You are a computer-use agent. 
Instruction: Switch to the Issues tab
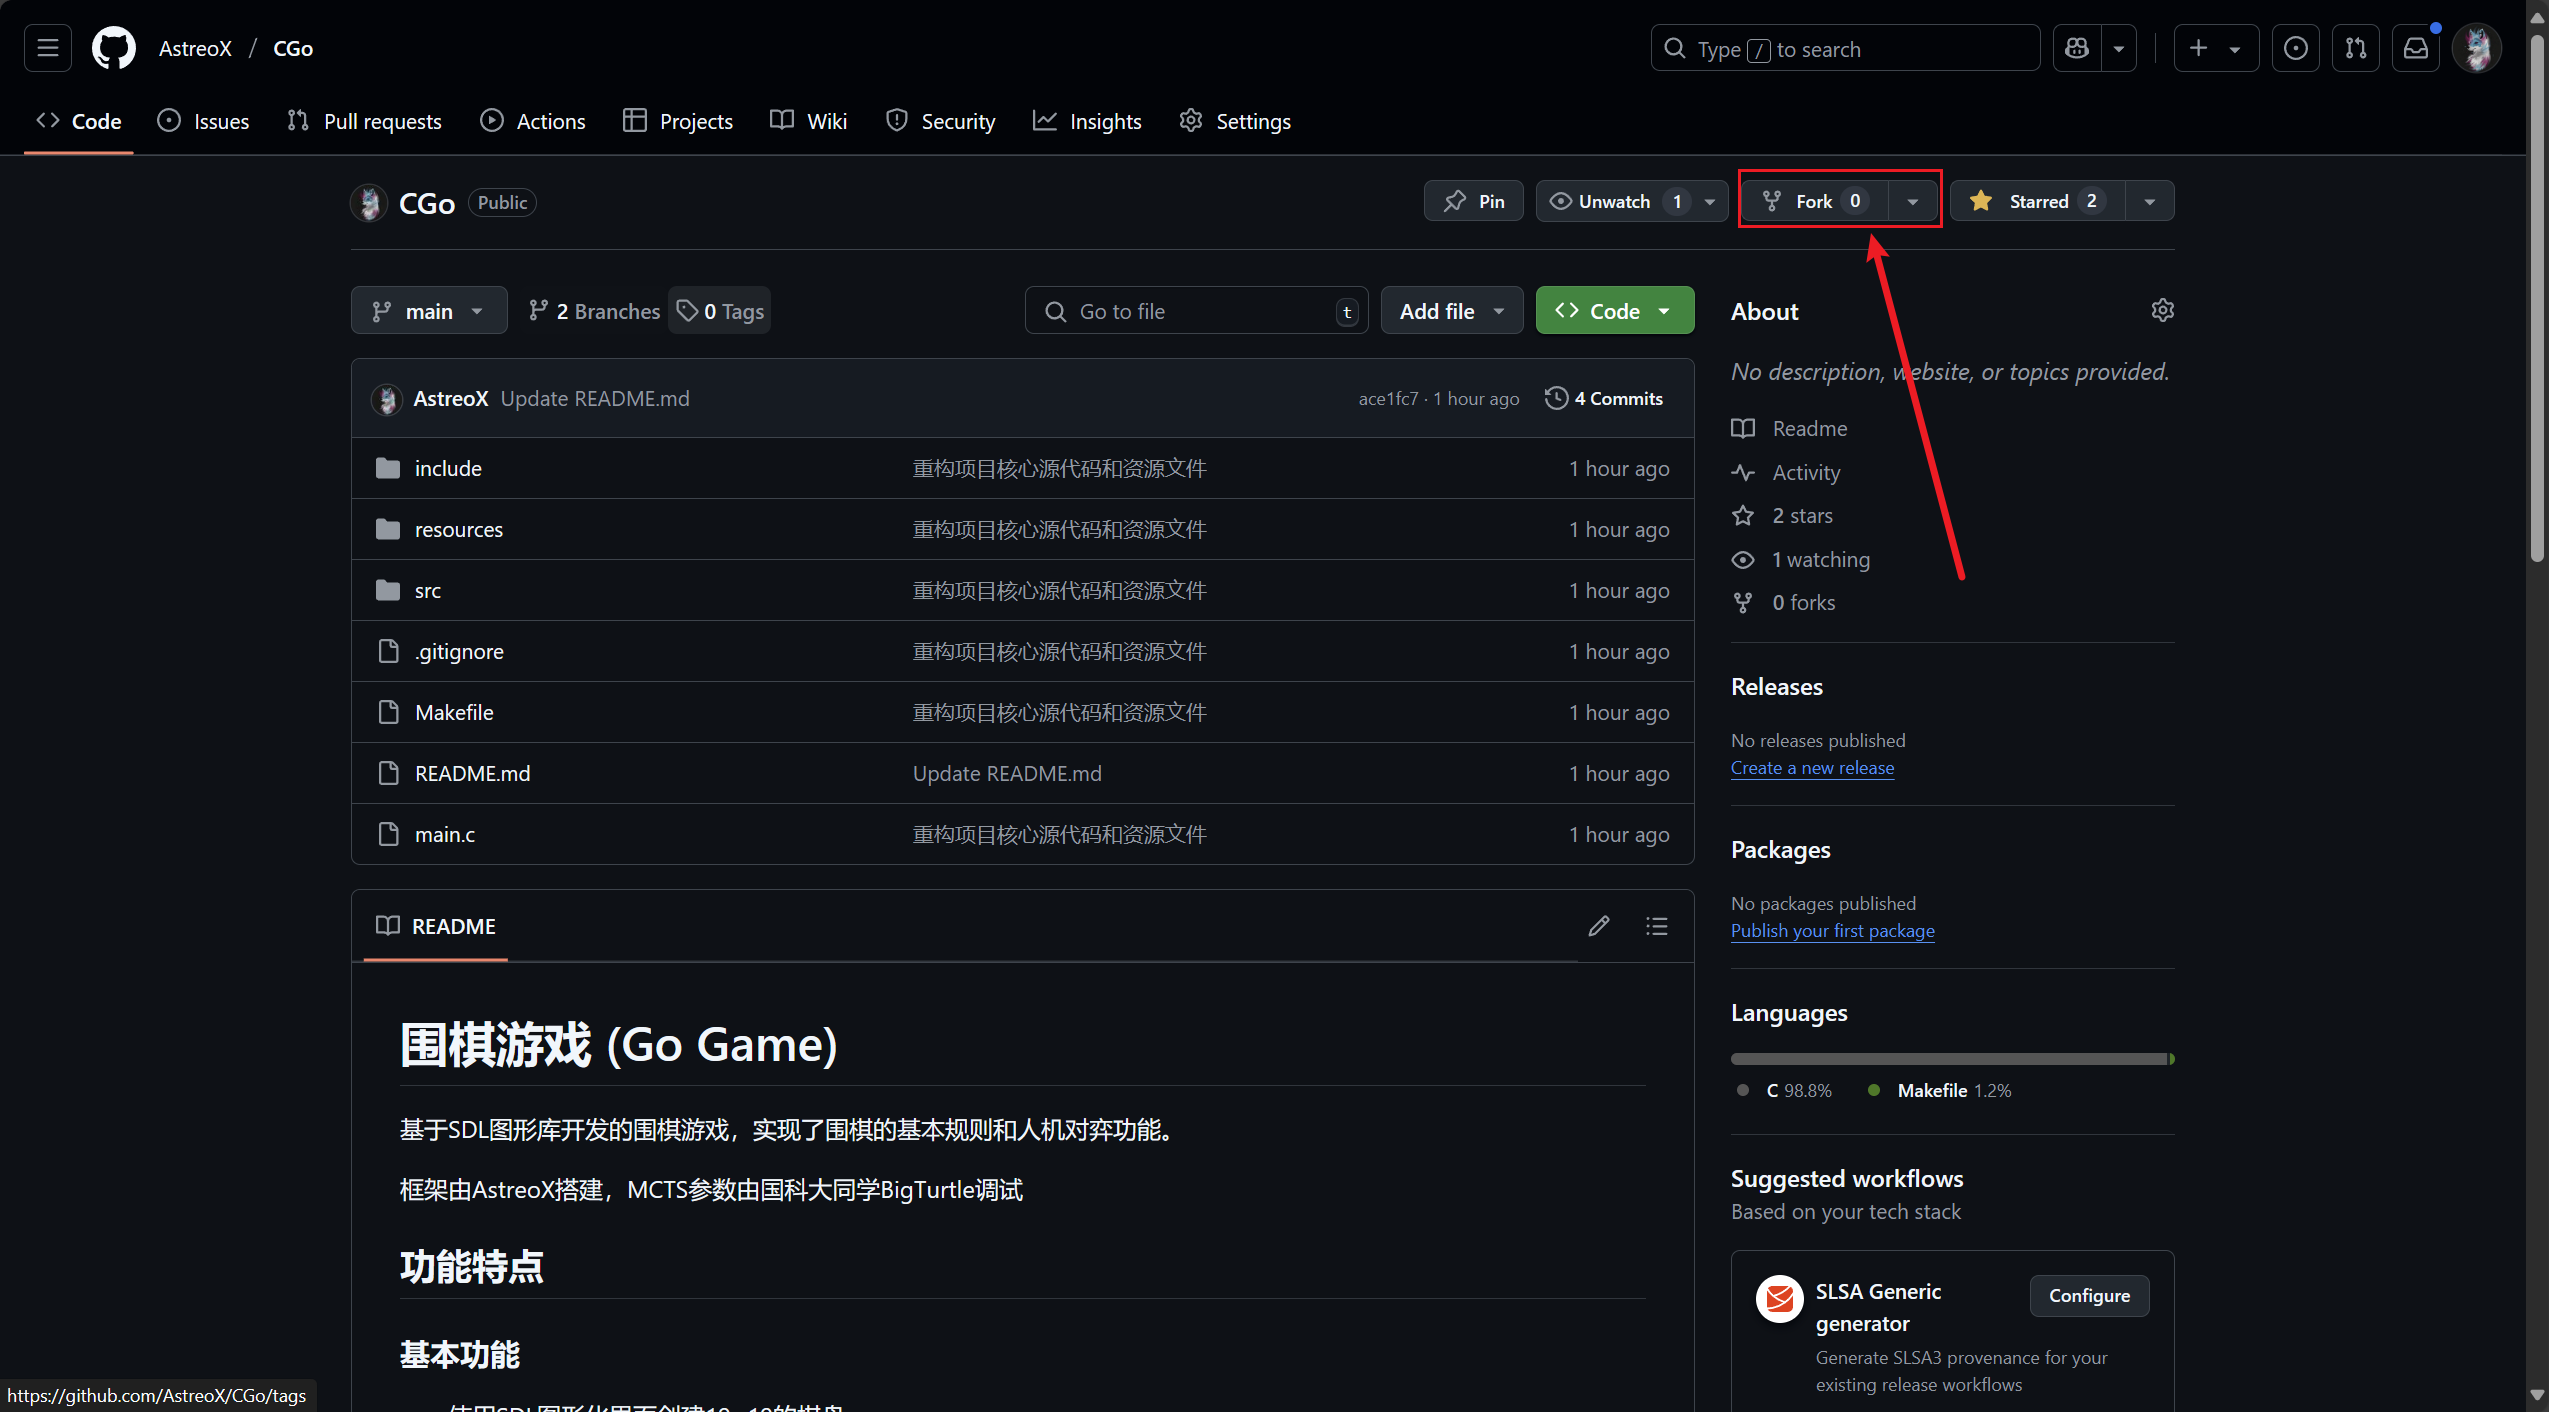coord(203,121)
